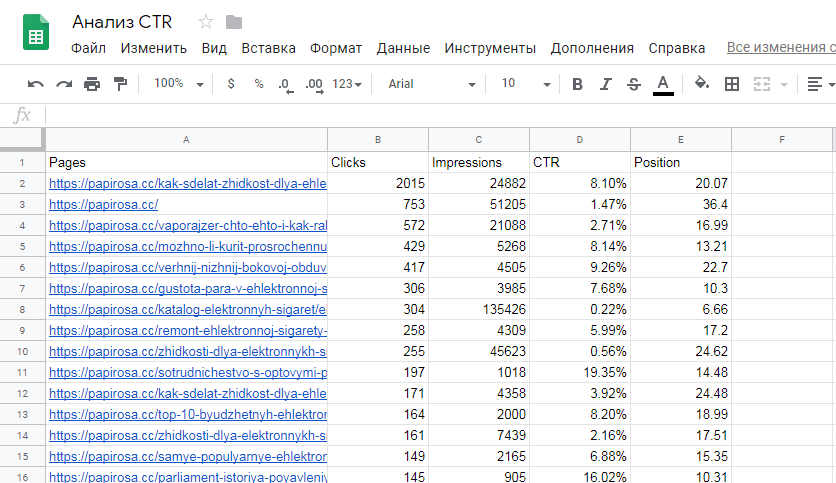Open the Изменить menu
Image resolution: width=836 pixels, height=483 pixels.
154,48
